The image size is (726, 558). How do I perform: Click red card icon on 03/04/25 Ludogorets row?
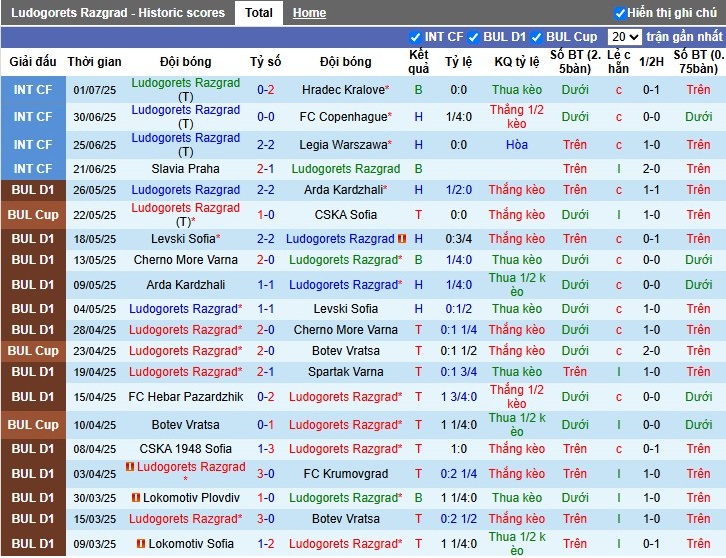[x=130, y=467]
